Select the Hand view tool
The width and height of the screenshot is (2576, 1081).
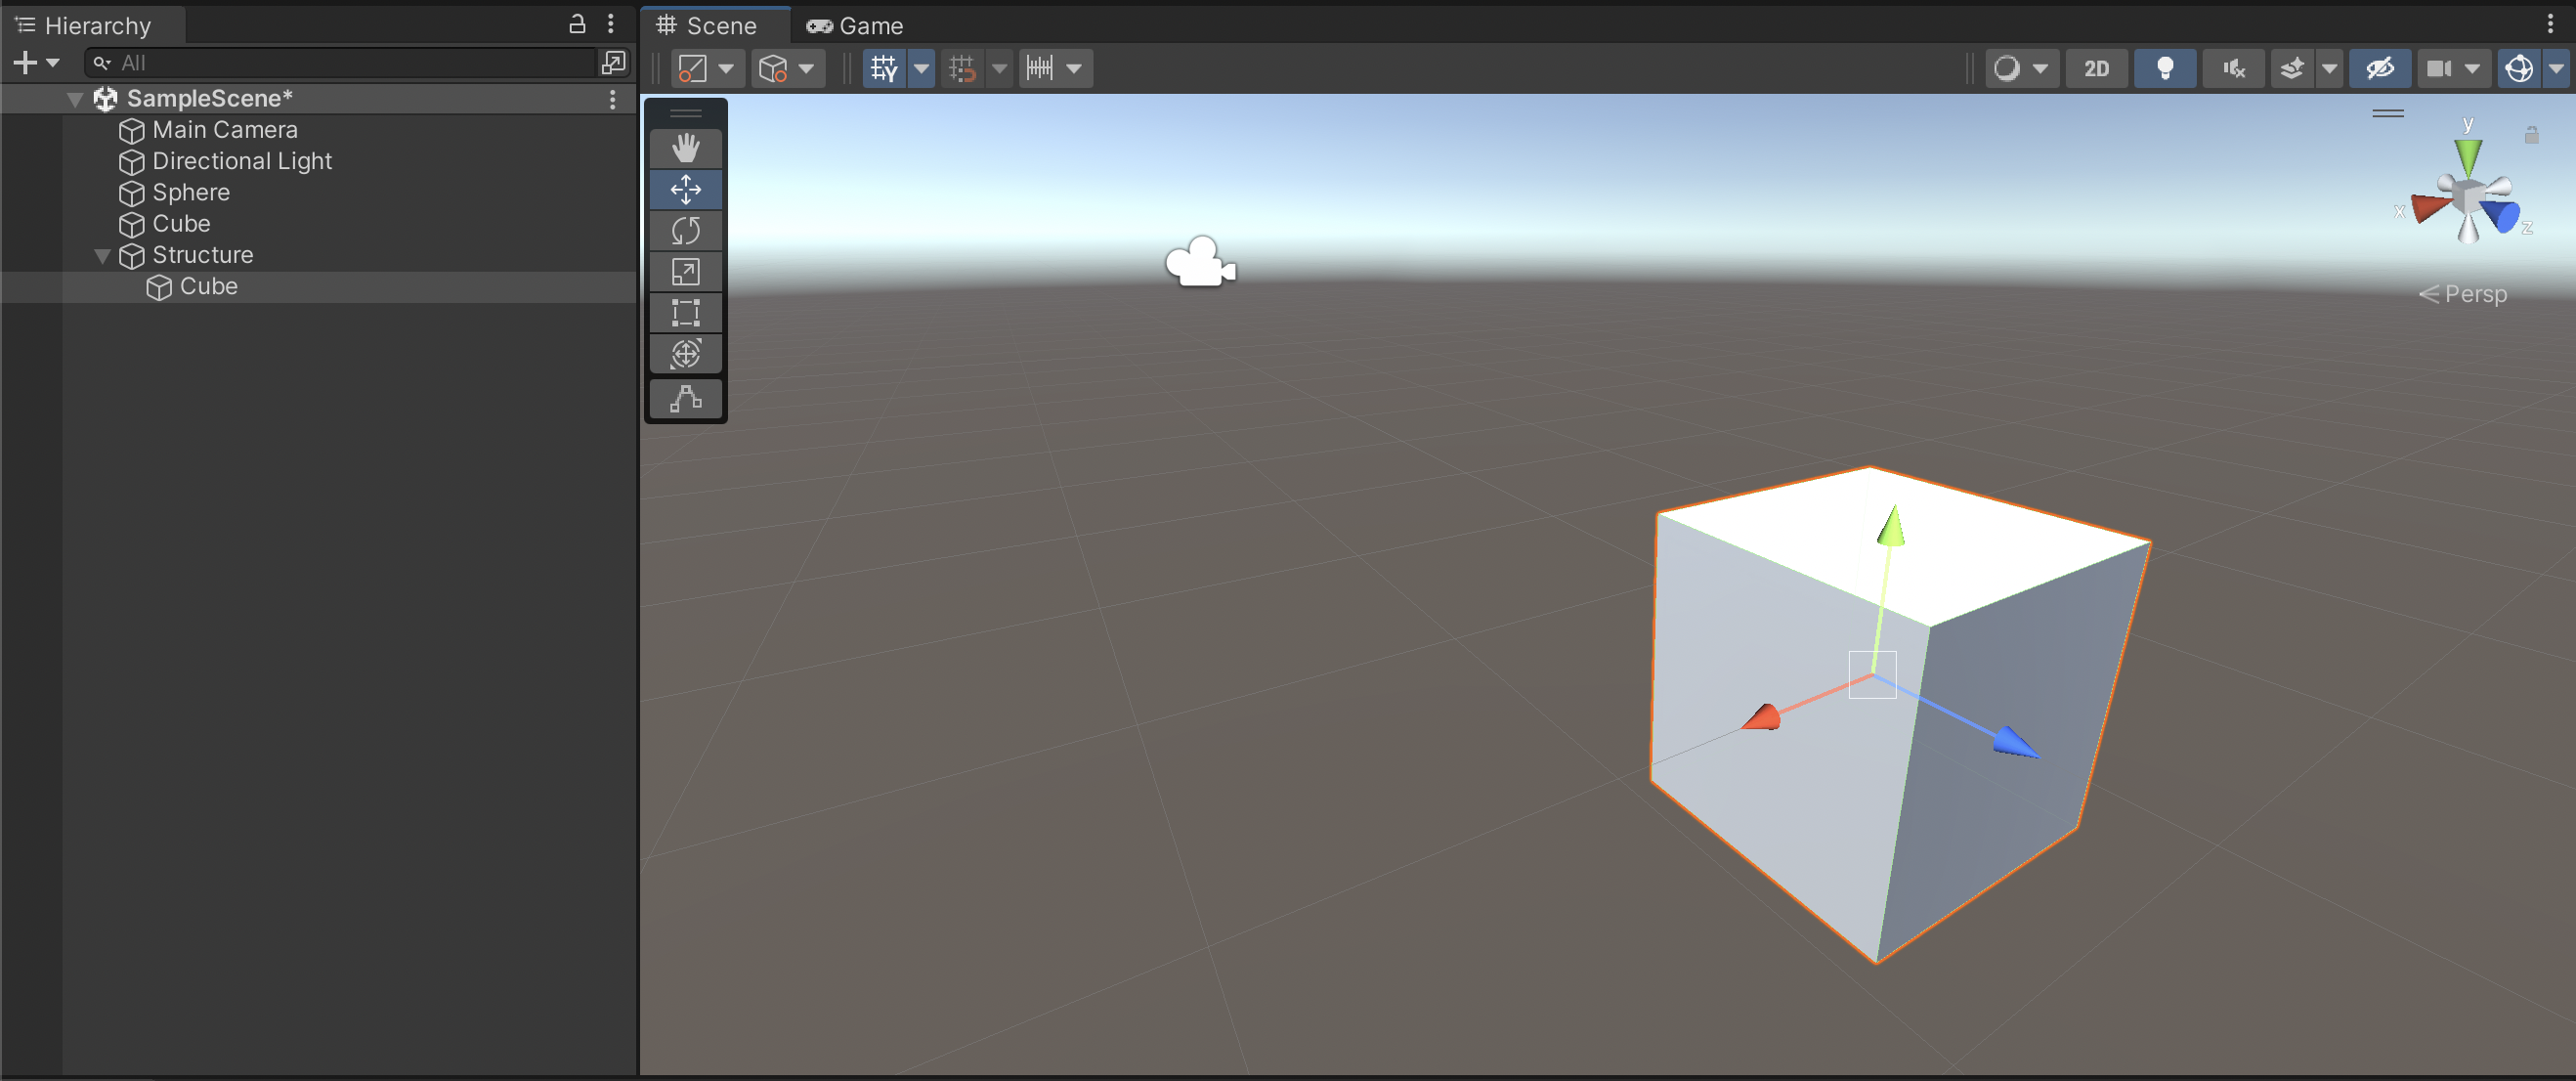point(685,148)
